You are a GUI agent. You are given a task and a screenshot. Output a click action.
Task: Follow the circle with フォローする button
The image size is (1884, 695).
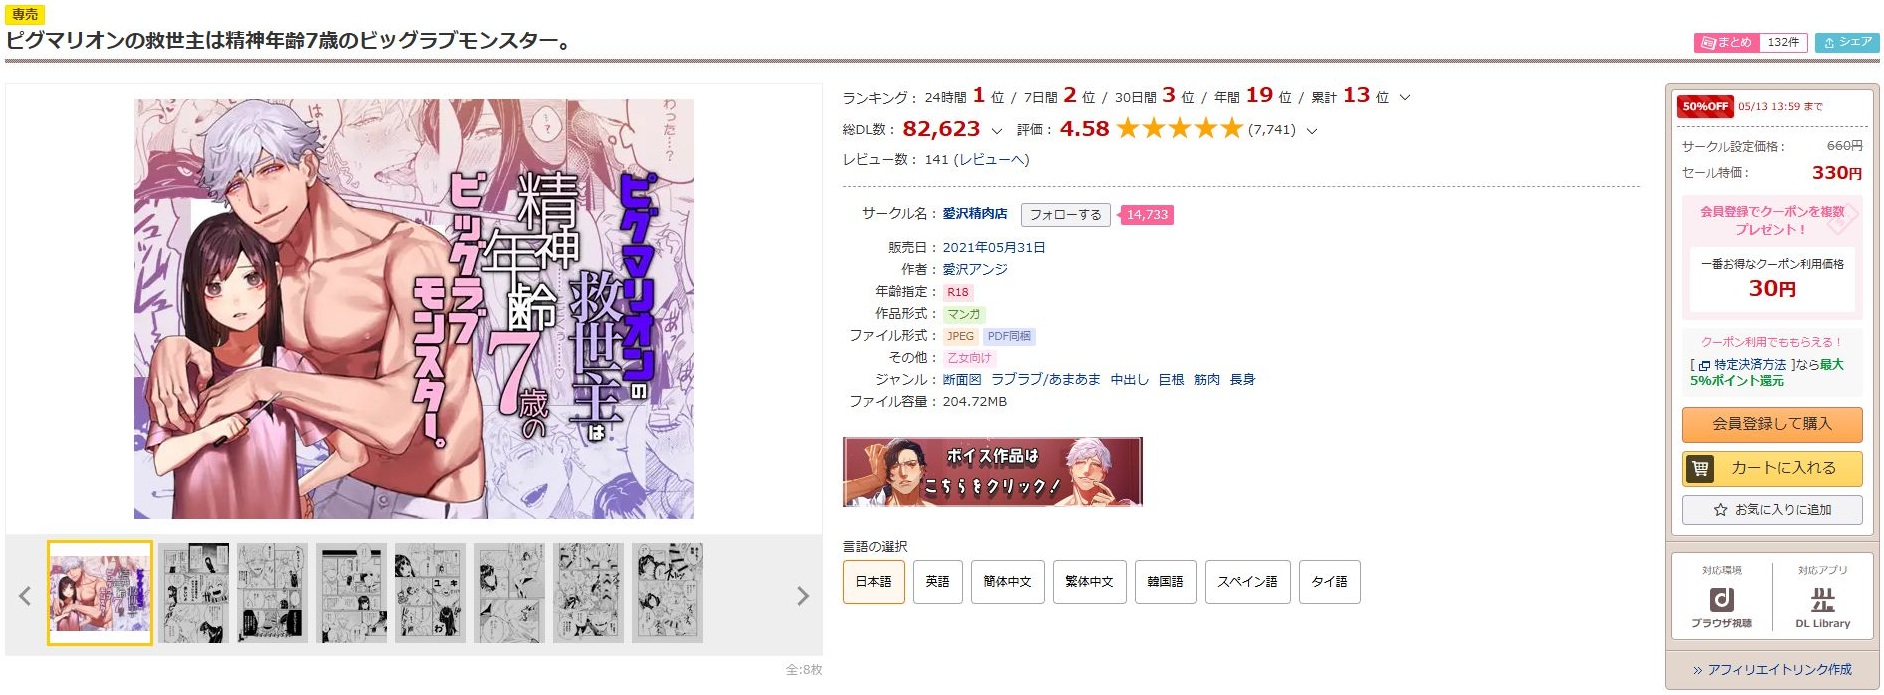[1065, 215]
